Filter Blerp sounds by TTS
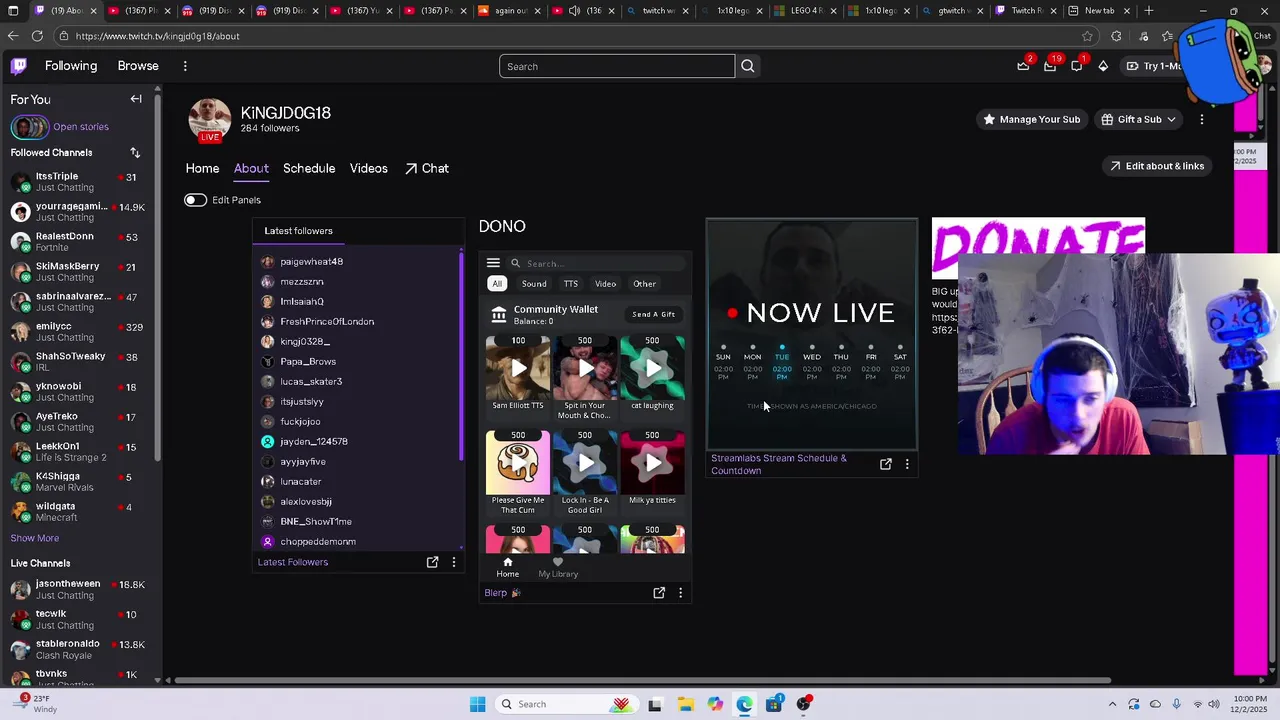Viewport: 1280px width, 720px height. pos(570,284)
